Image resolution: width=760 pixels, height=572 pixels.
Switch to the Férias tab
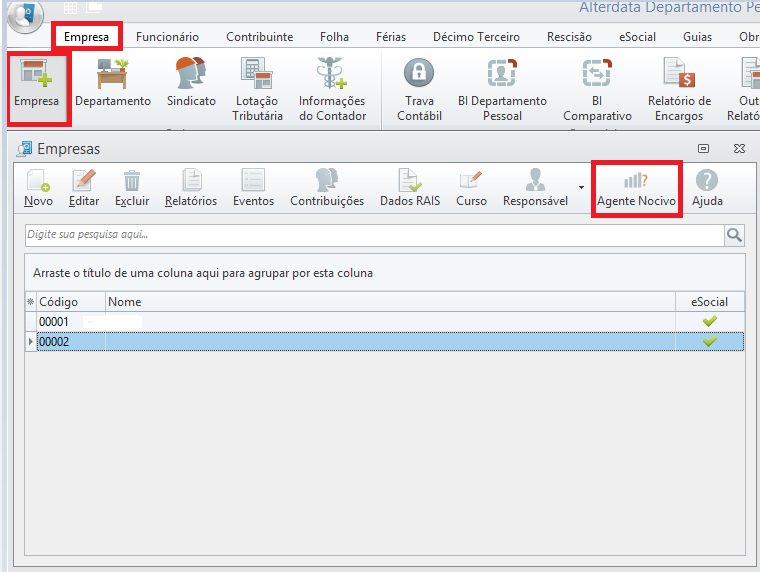pos(391,36)
